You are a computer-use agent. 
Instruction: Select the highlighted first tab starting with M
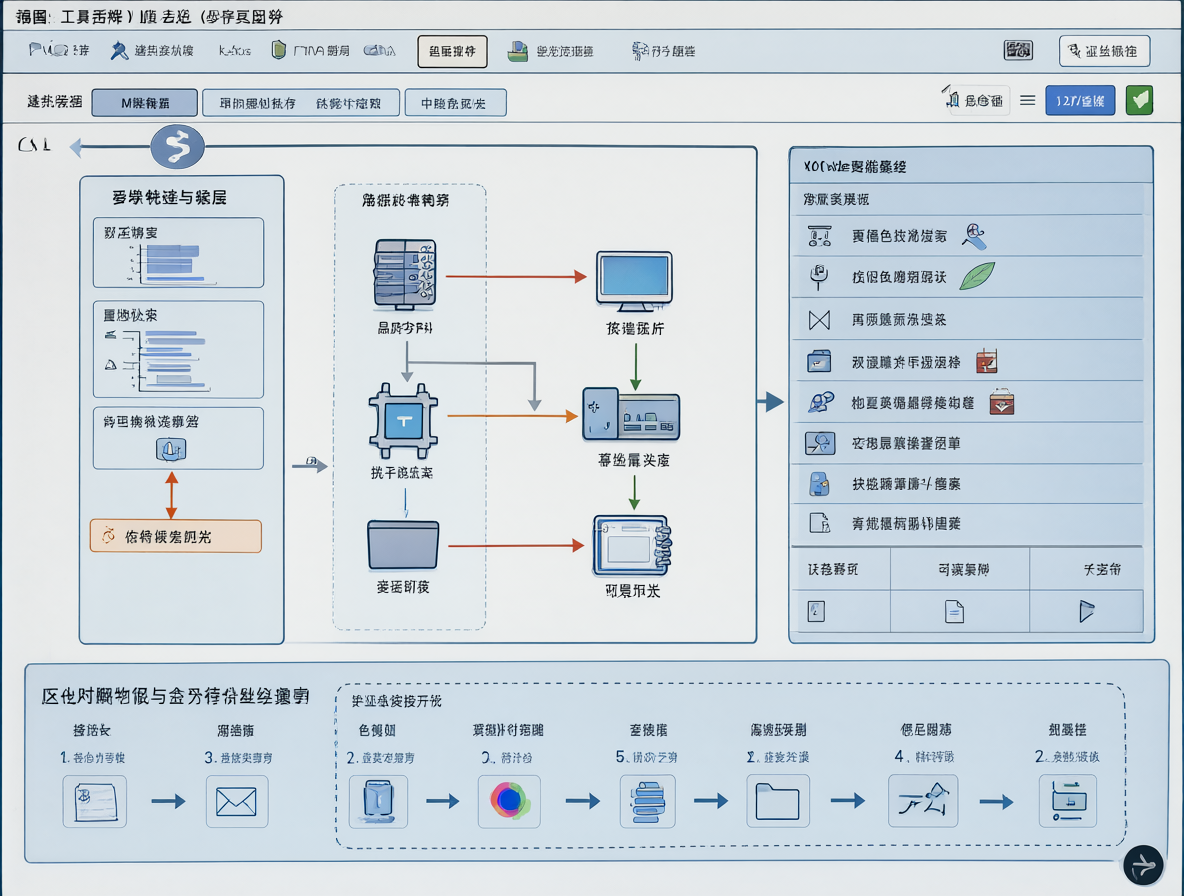point(145,103)
